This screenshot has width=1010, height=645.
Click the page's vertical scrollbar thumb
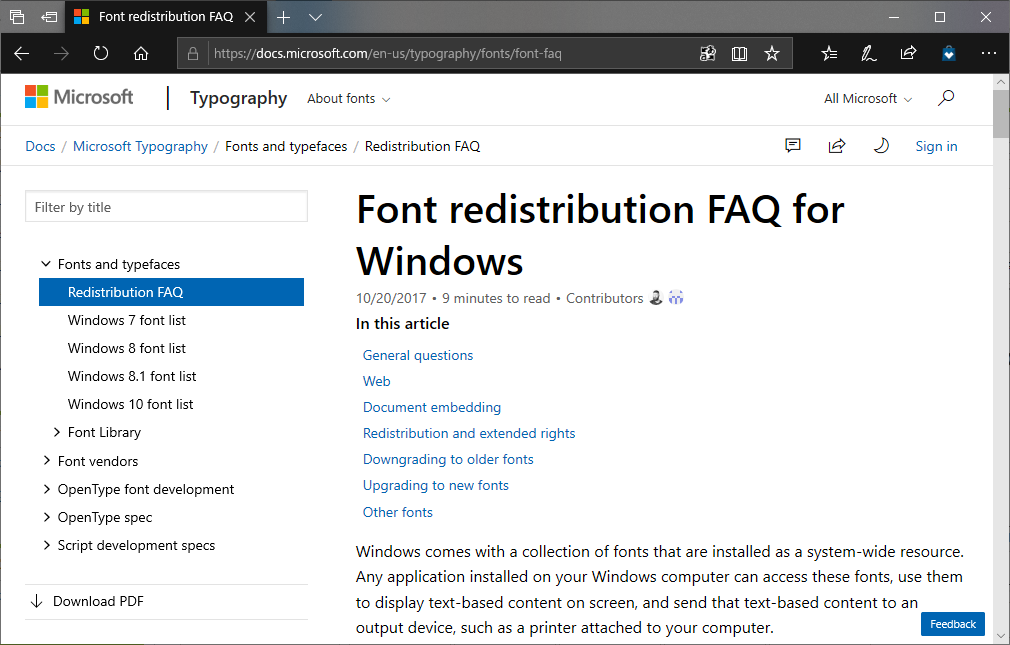1001,112
